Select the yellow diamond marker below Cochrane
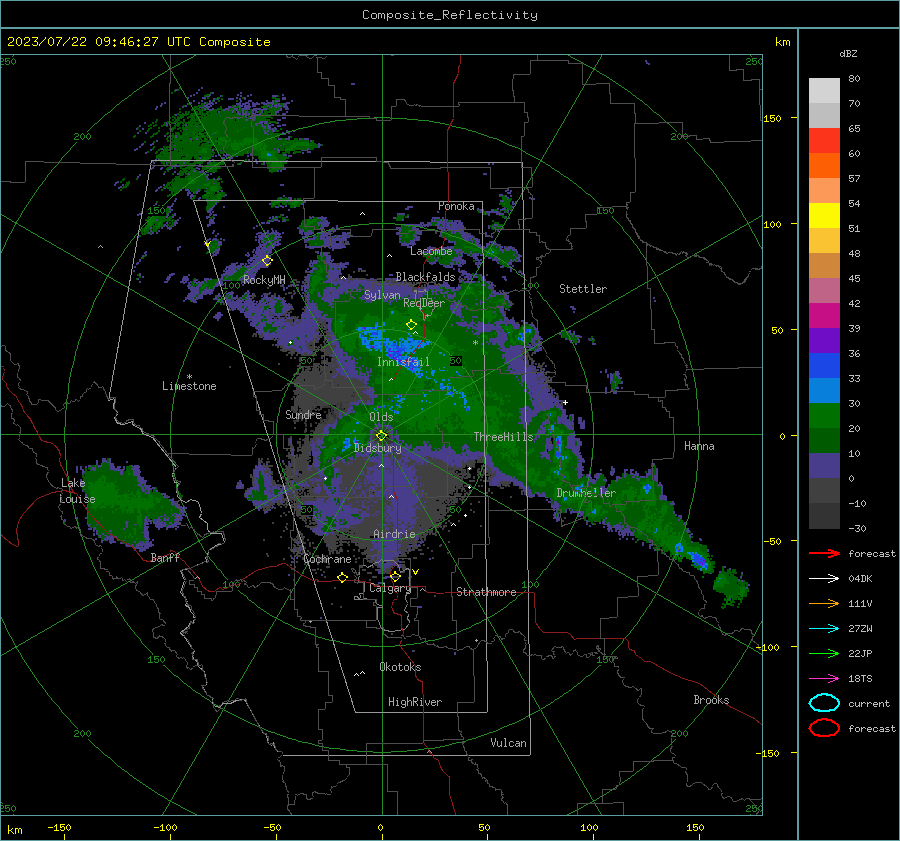This screenshot has height=841, width=900. point(342,577)
